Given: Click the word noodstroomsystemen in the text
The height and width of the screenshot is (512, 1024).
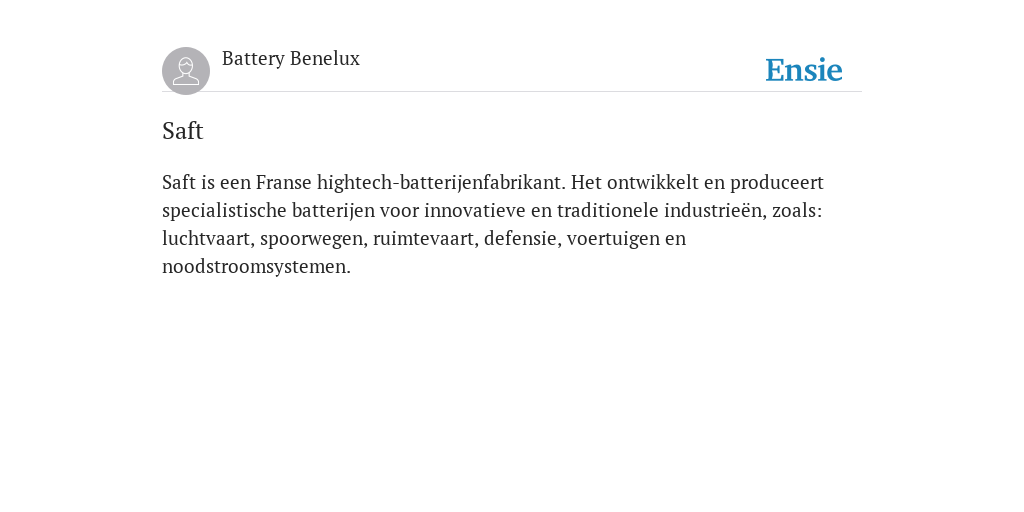Looking at the screenshot, I should click(256, 266).
